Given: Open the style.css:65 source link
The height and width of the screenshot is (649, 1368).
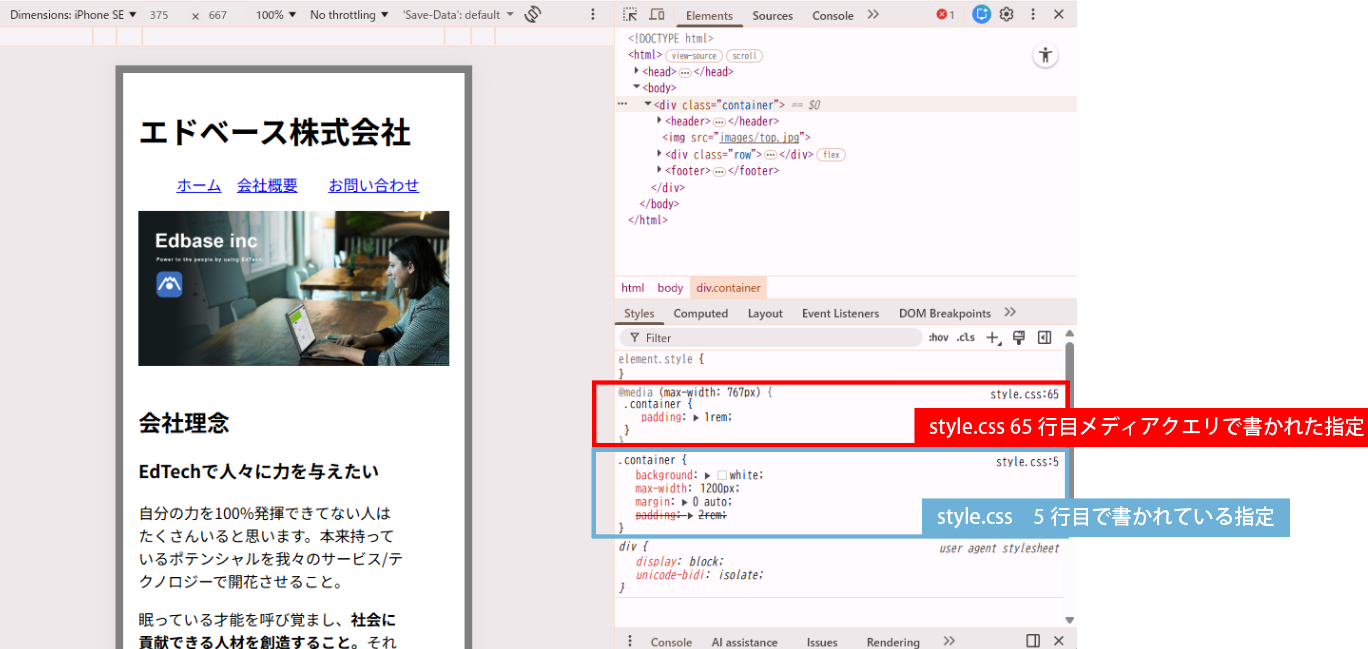Looking at the screenshot, I should pos(1024,394).
